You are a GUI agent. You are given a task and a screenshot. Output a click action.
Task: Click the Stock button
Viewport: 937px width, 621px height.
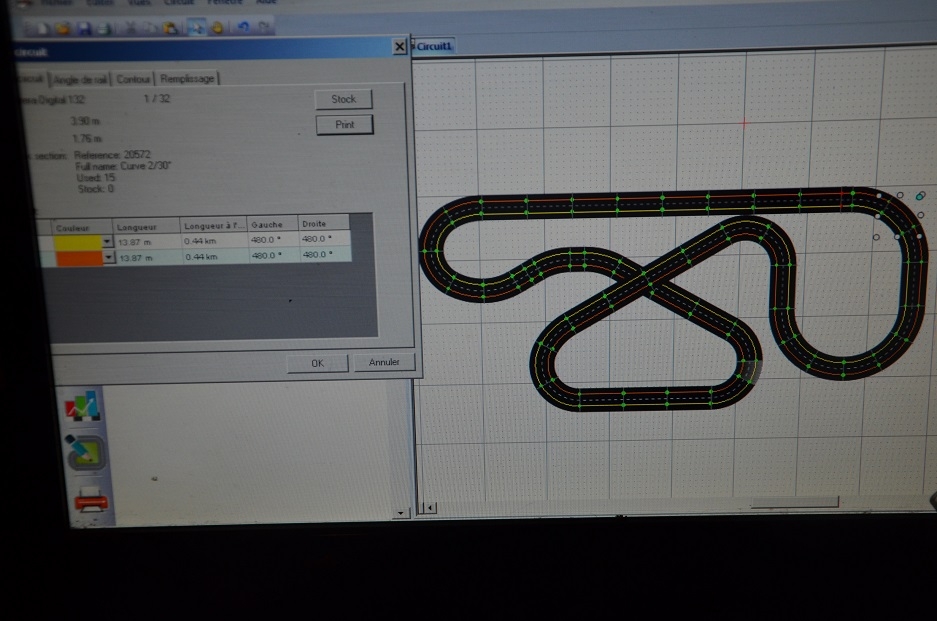pos(344,99)
